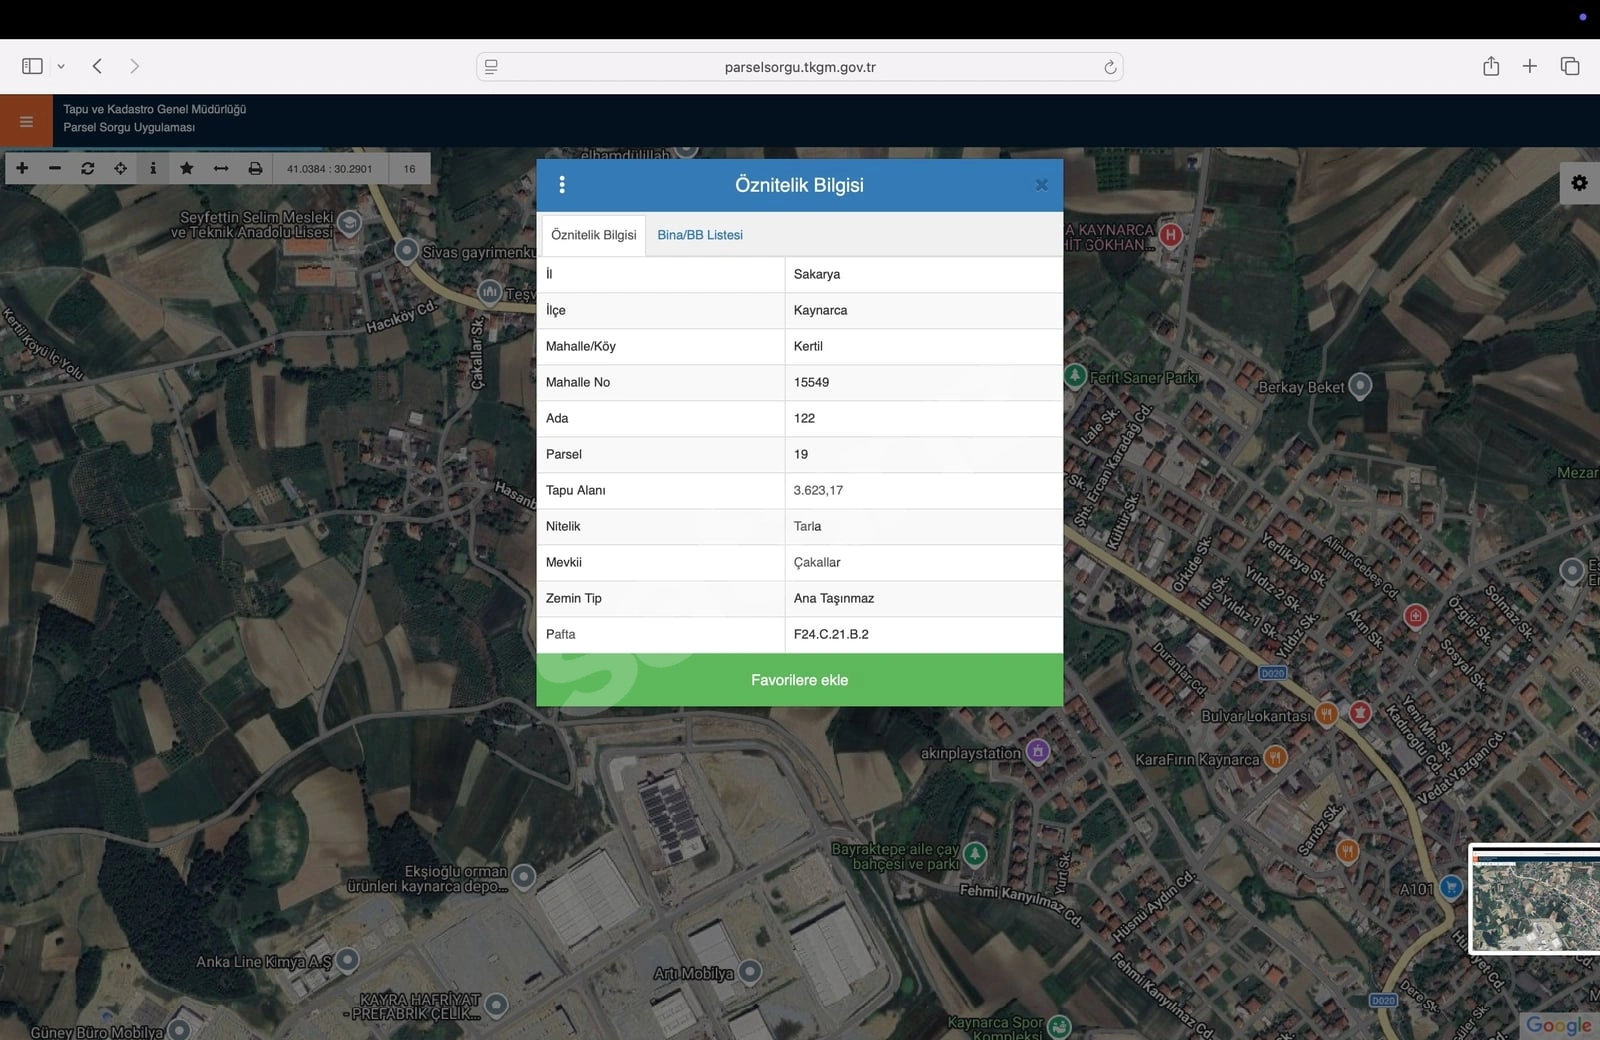Switch to the Öznitelik Bilgisi tab
The image size is (1600, 1040).
point(594,235)
